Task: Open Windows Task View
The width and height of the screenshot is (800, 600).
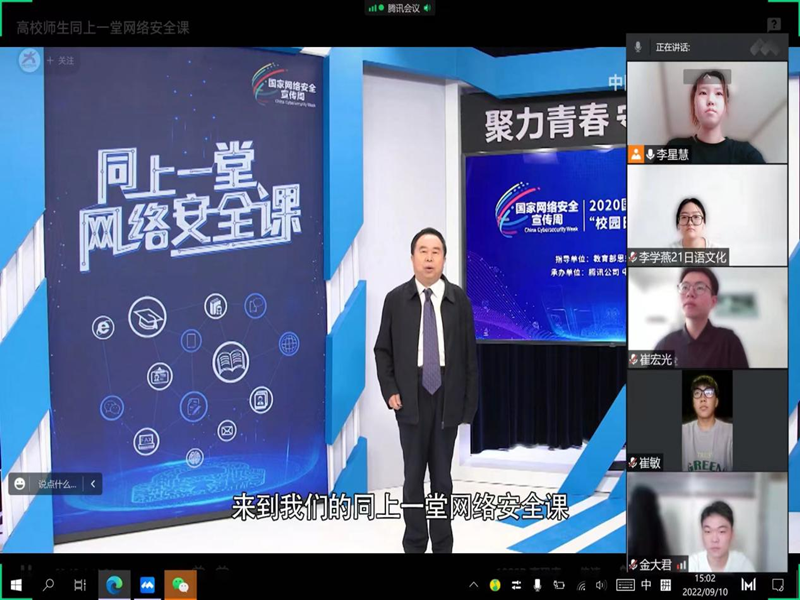Action: pyautogui.click(x=81, y=585)
